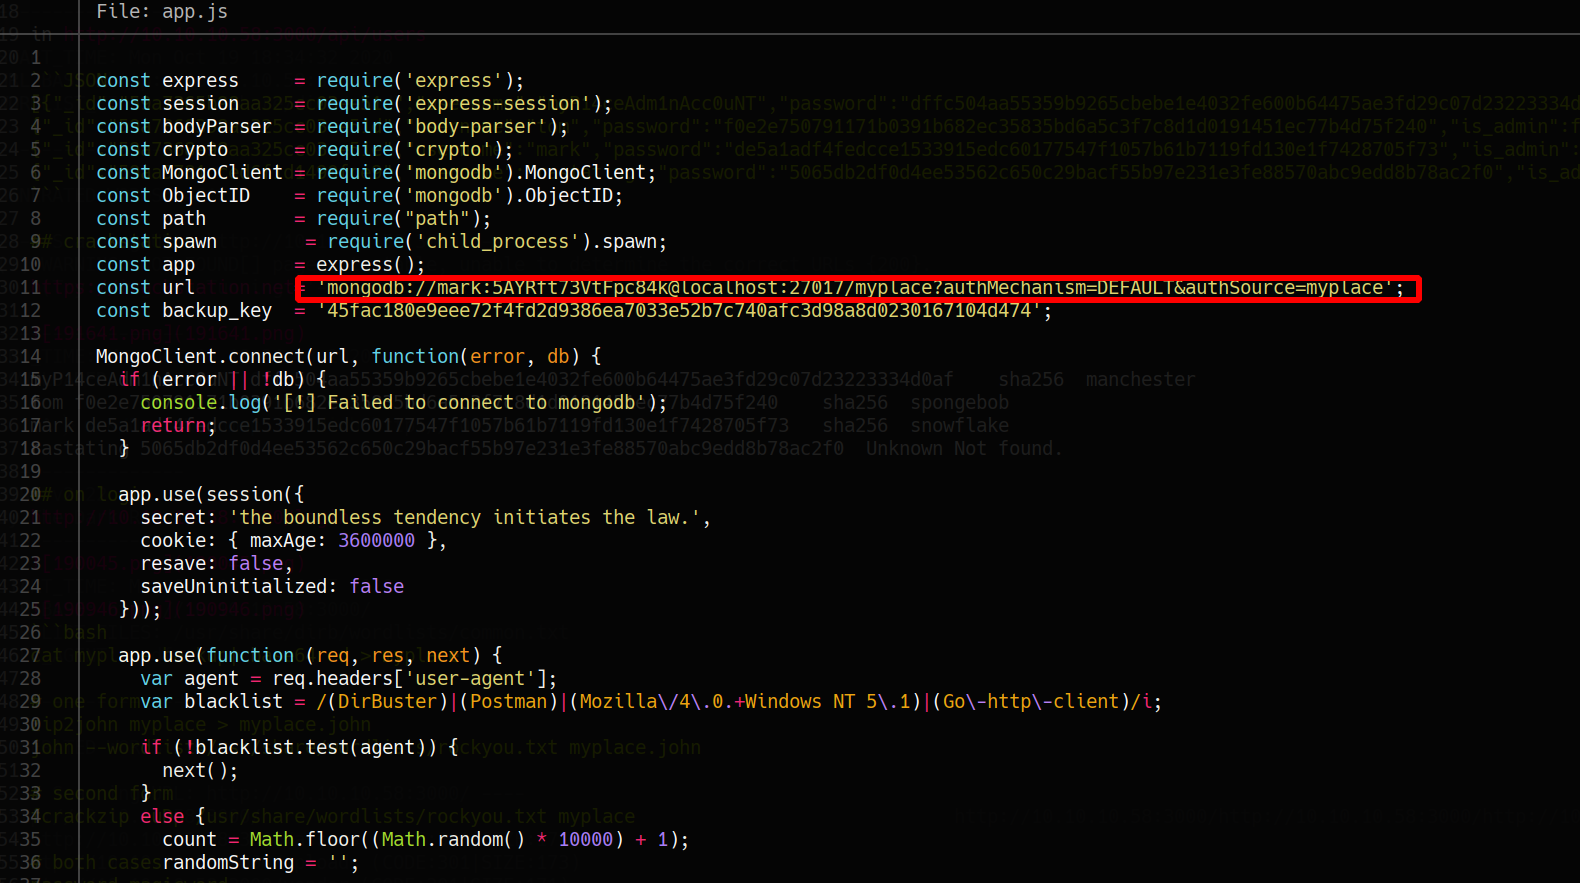
Task: Click the red 'return' keyword
Action: click(x=173, y=426)
